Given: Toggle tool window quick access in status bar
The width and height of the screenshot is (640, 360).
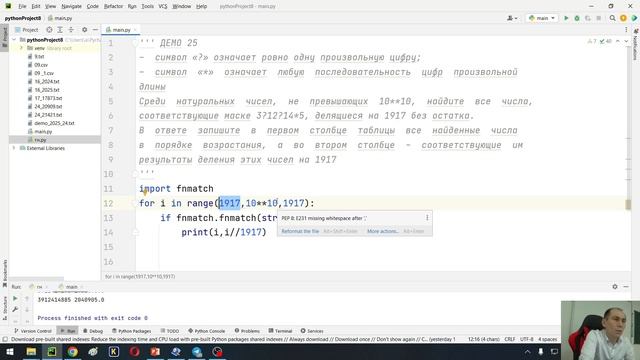Looking at the screenshot, I should pos(5,339).
